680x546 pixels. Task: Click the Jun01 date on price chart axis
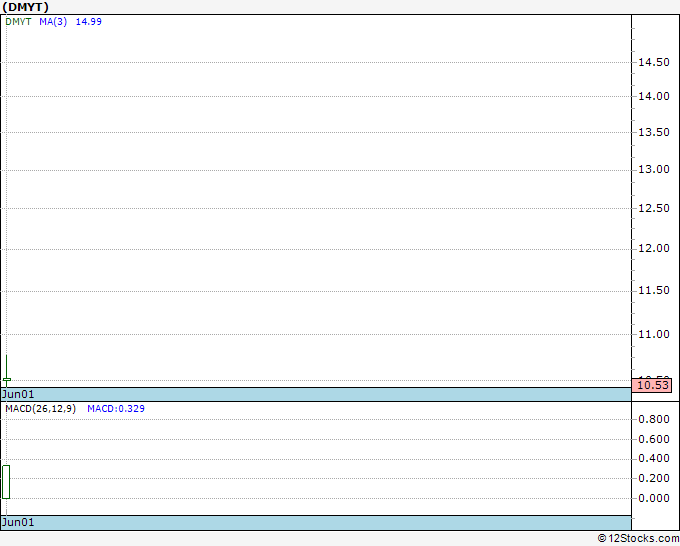point(18,394)
